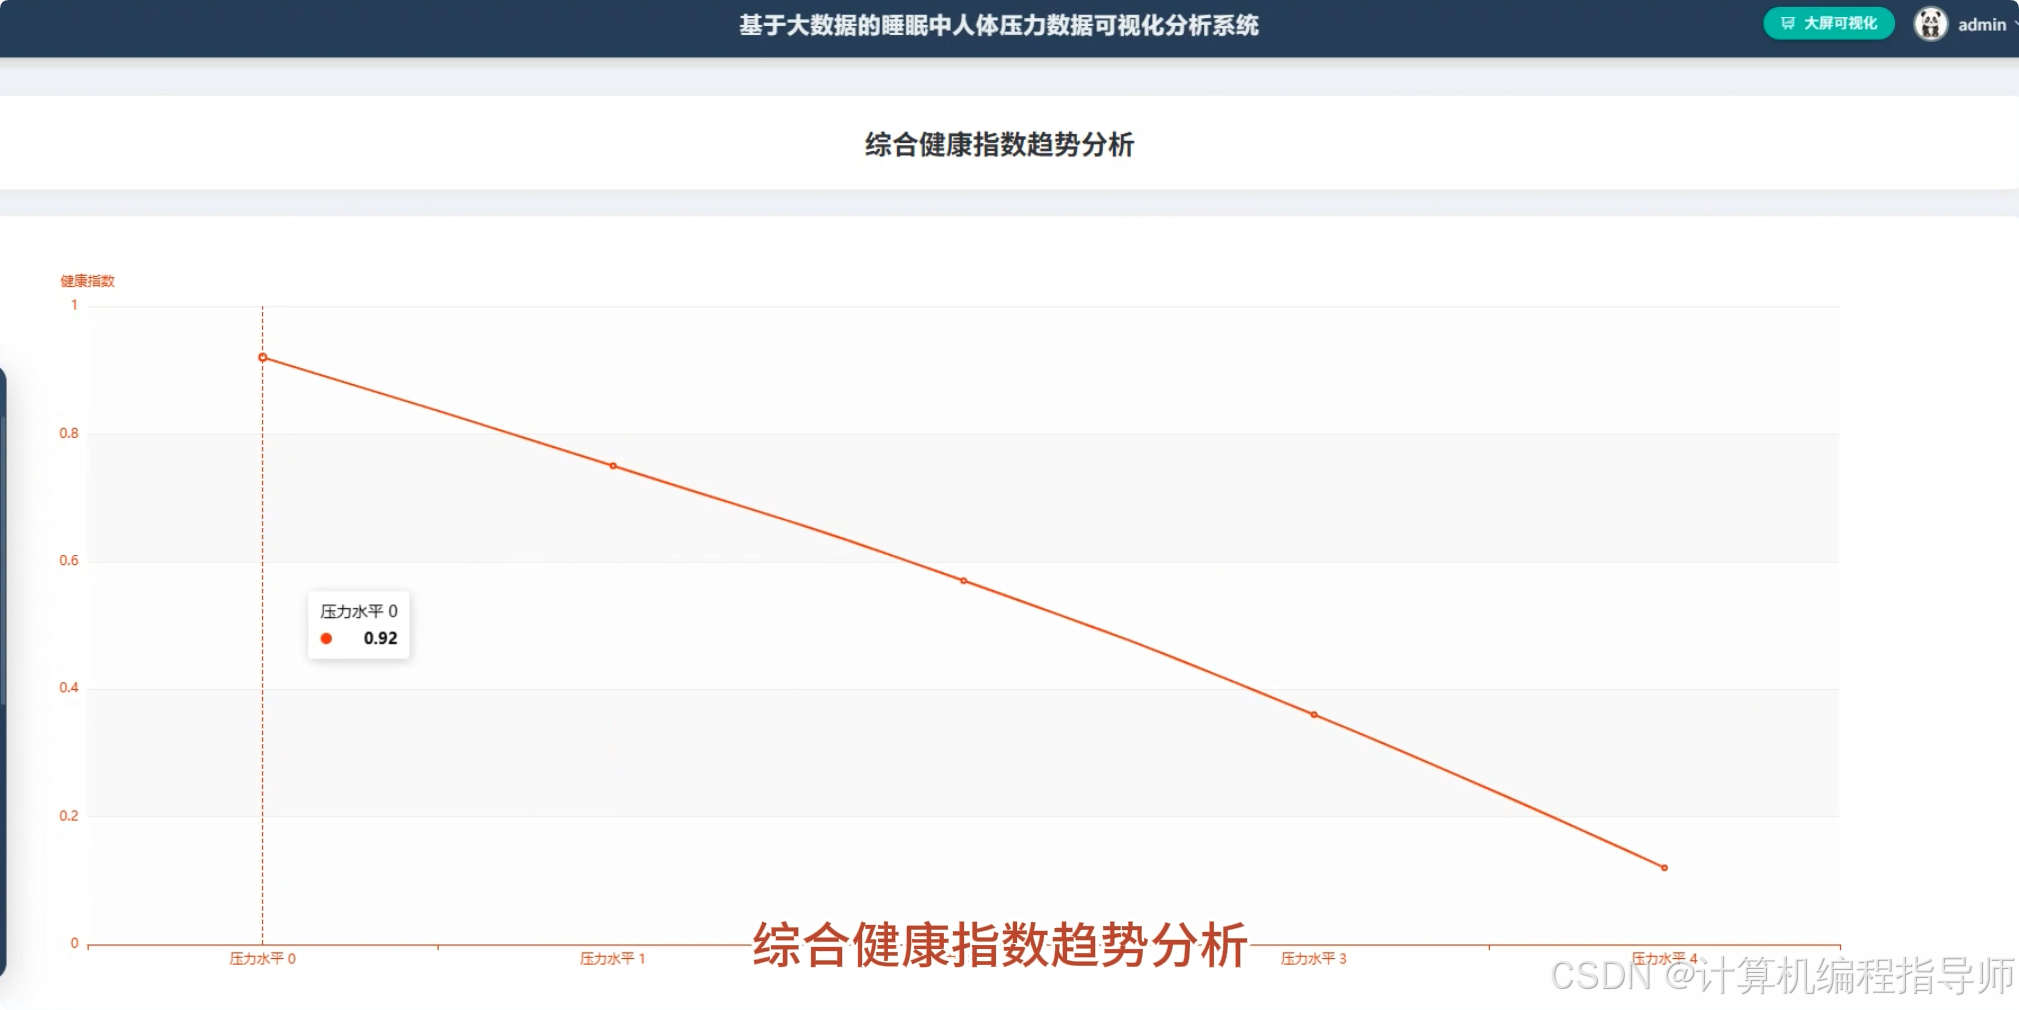Click the y-axis value 0.8
Screen dimensions: 2019x1010
[69, 433]
